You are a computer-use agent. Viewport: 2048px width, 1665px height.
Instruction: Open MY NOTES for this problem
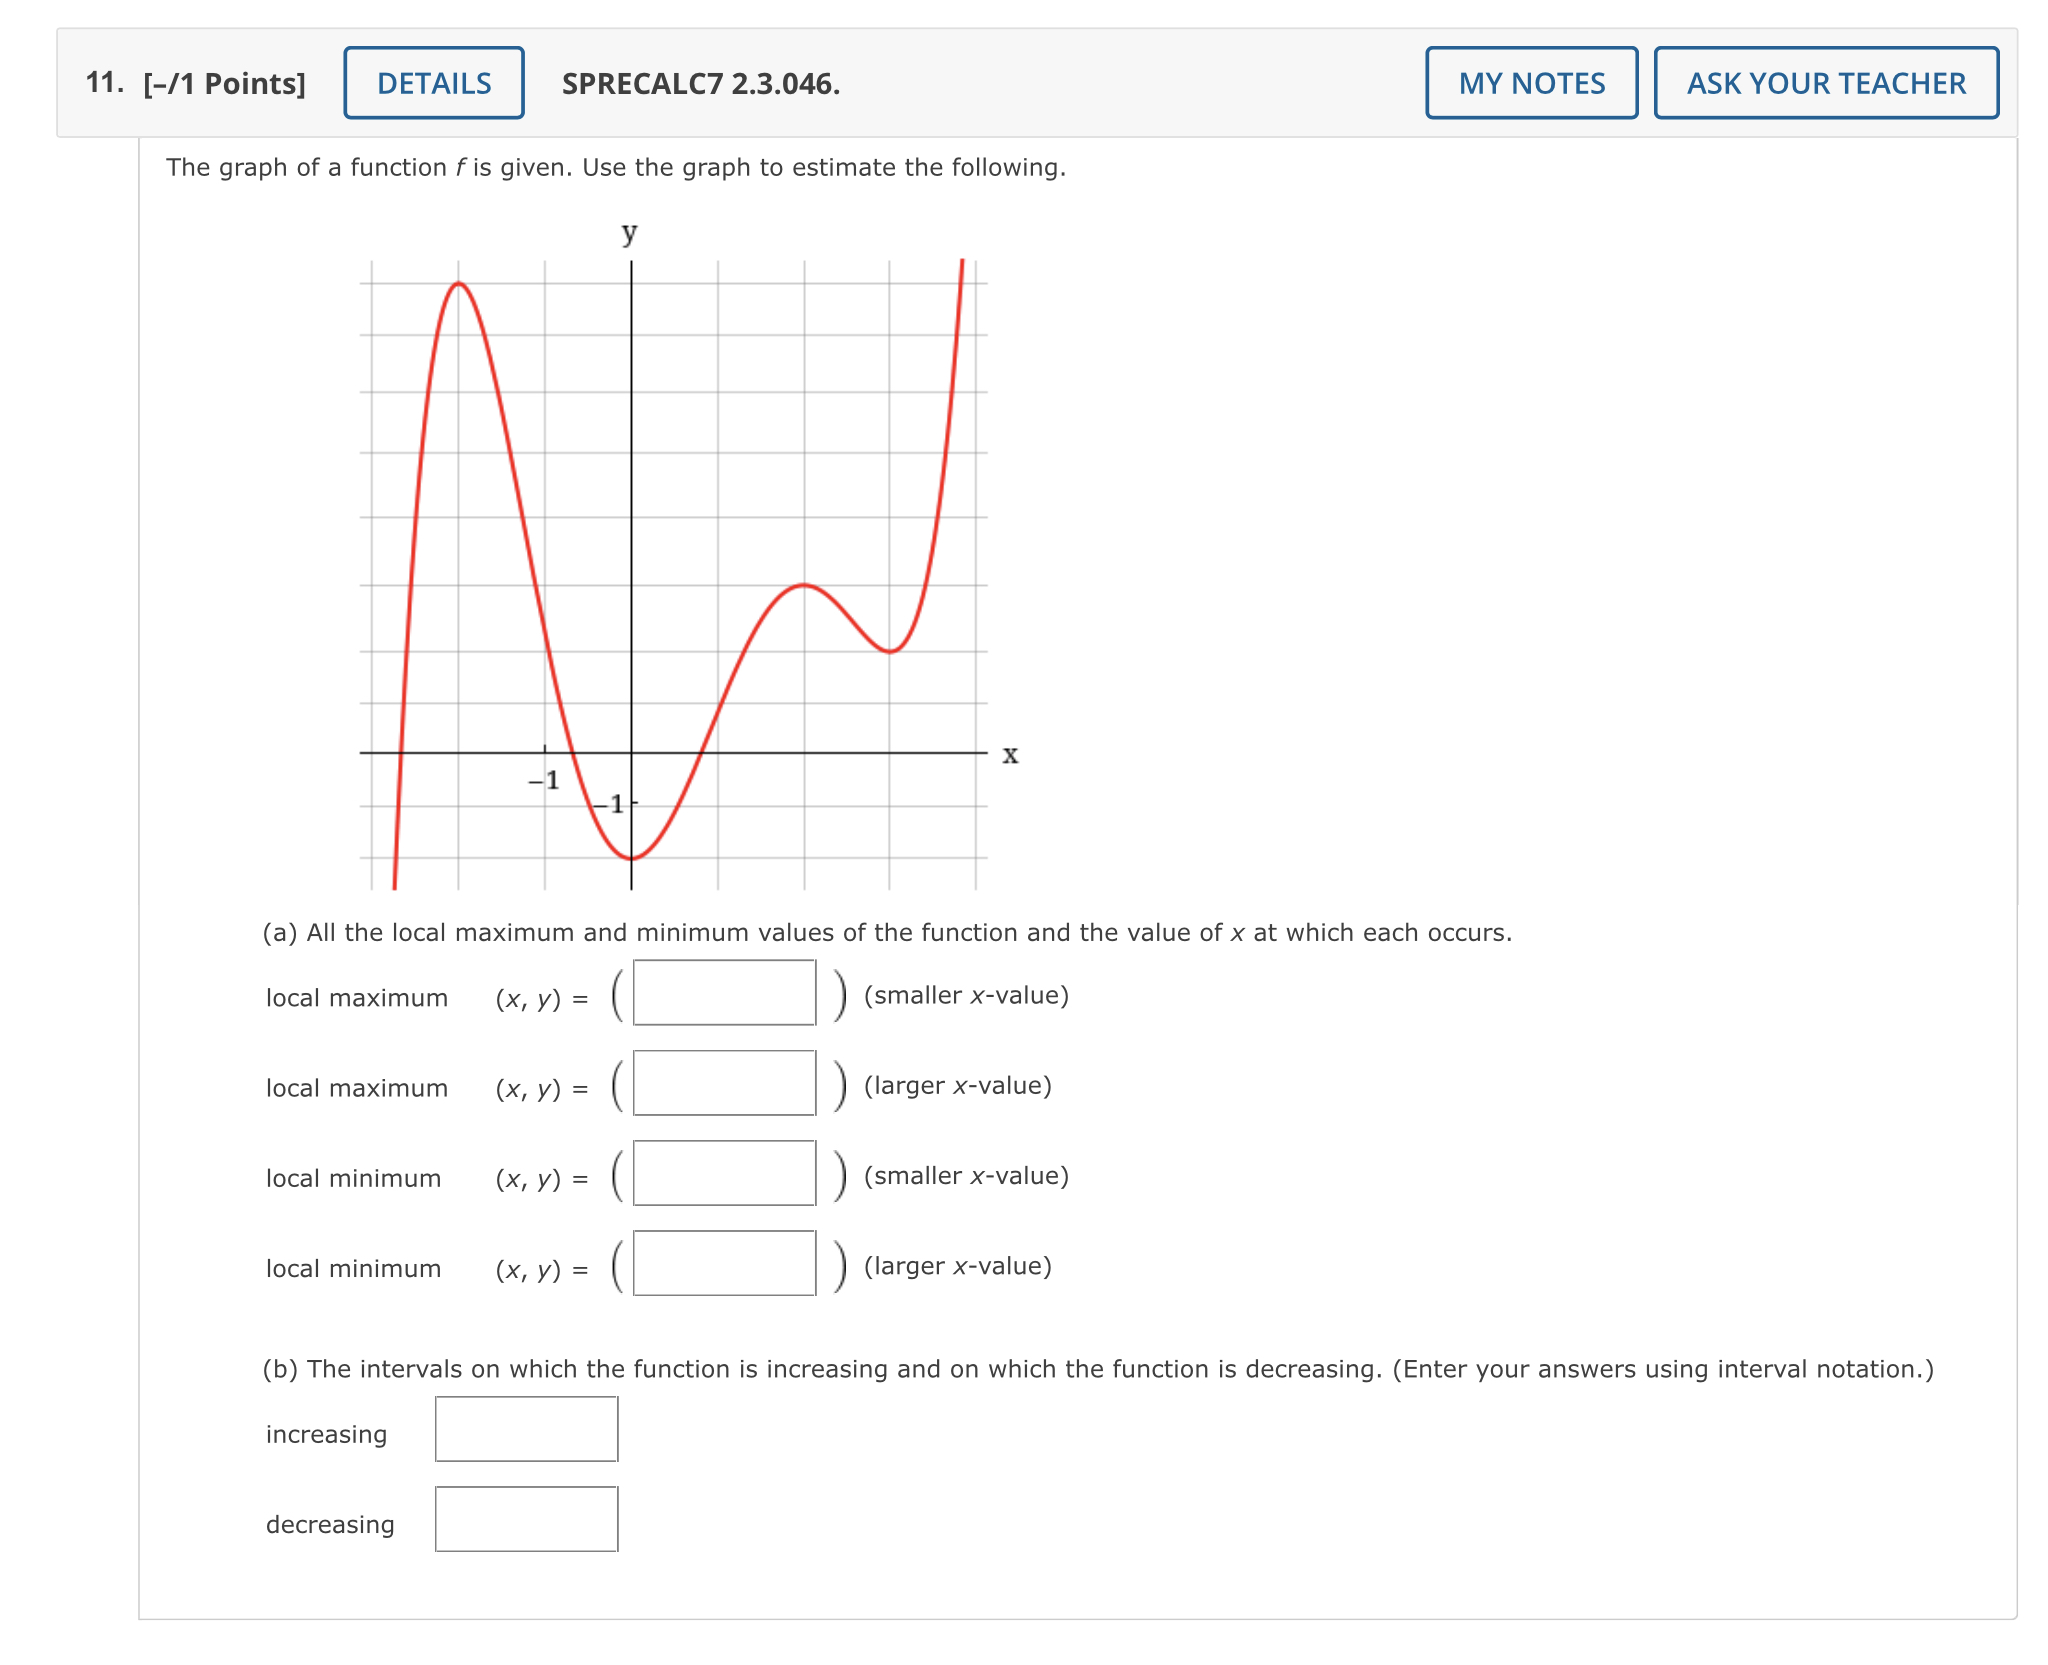(1531, 83)
